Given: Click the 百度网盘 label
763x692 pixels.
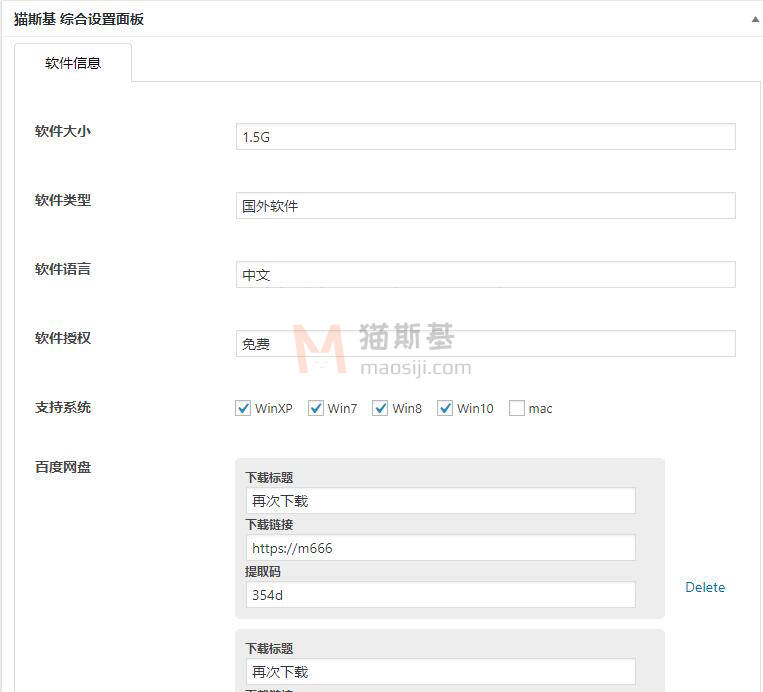Looking at the screenshot, I should pyautogui.click(x=63, y=468).
